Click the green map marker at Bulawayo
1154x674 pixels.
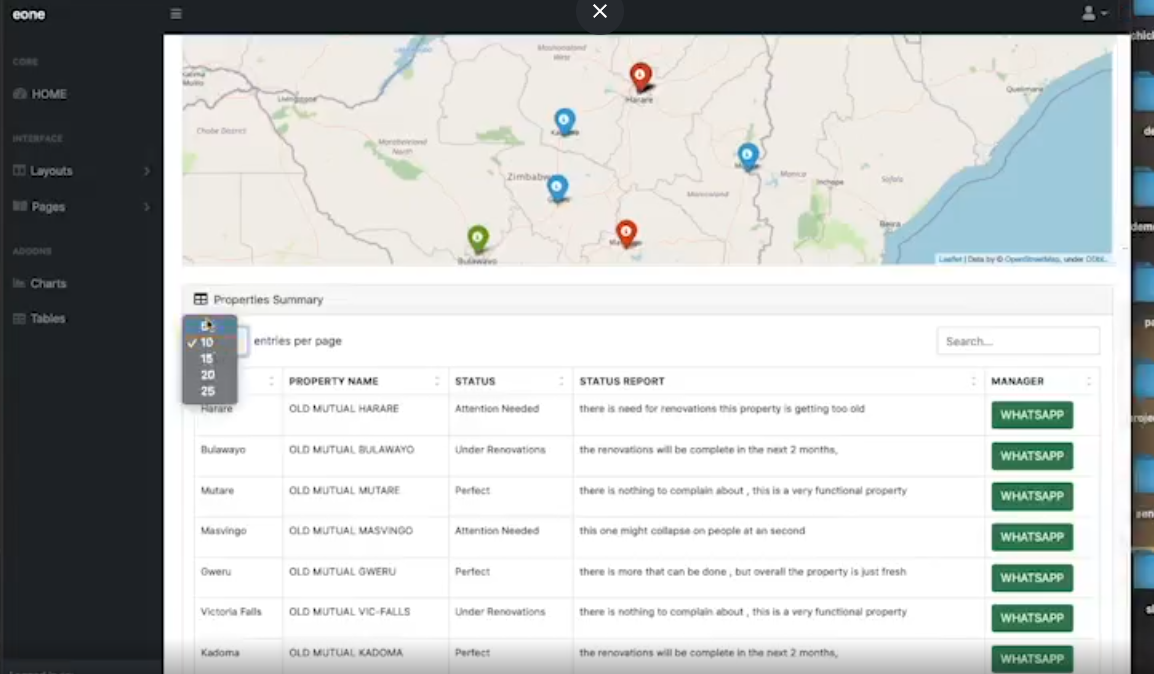click(x=478, y=238)
